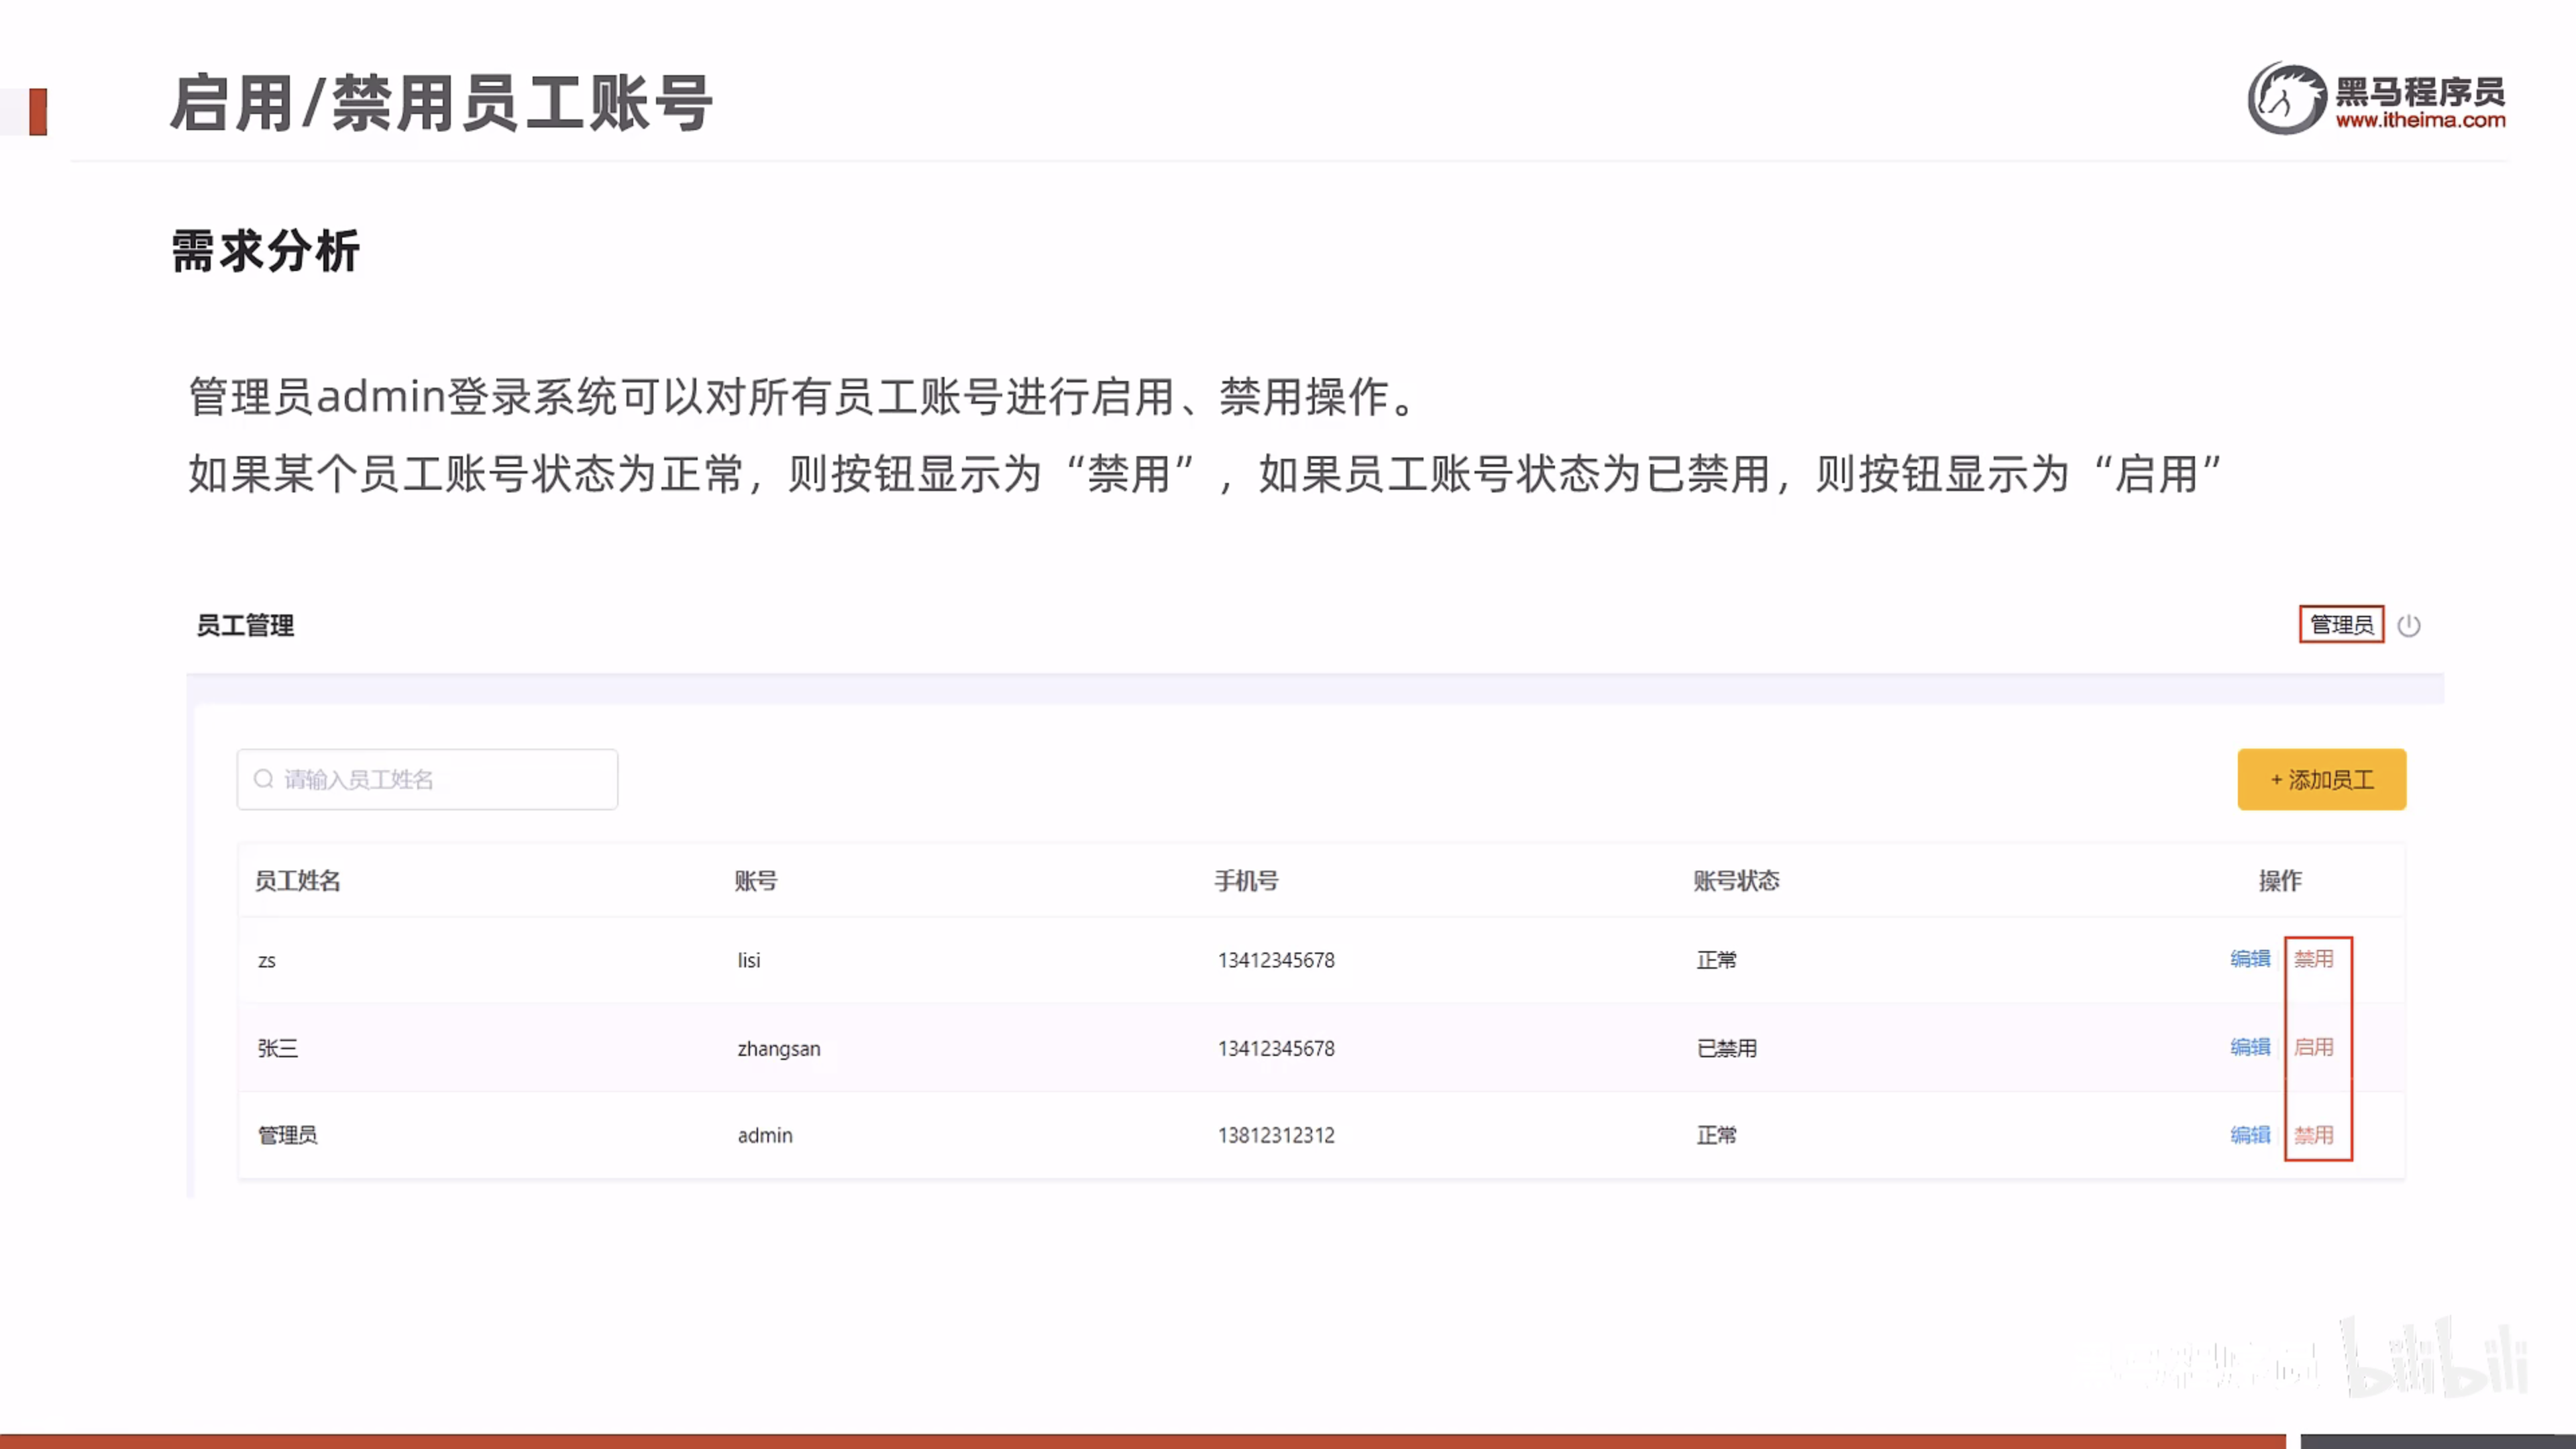Click the 账号状态 column header
The height and width of the screenshot is (1449, 2576).
click(1736, 881)
